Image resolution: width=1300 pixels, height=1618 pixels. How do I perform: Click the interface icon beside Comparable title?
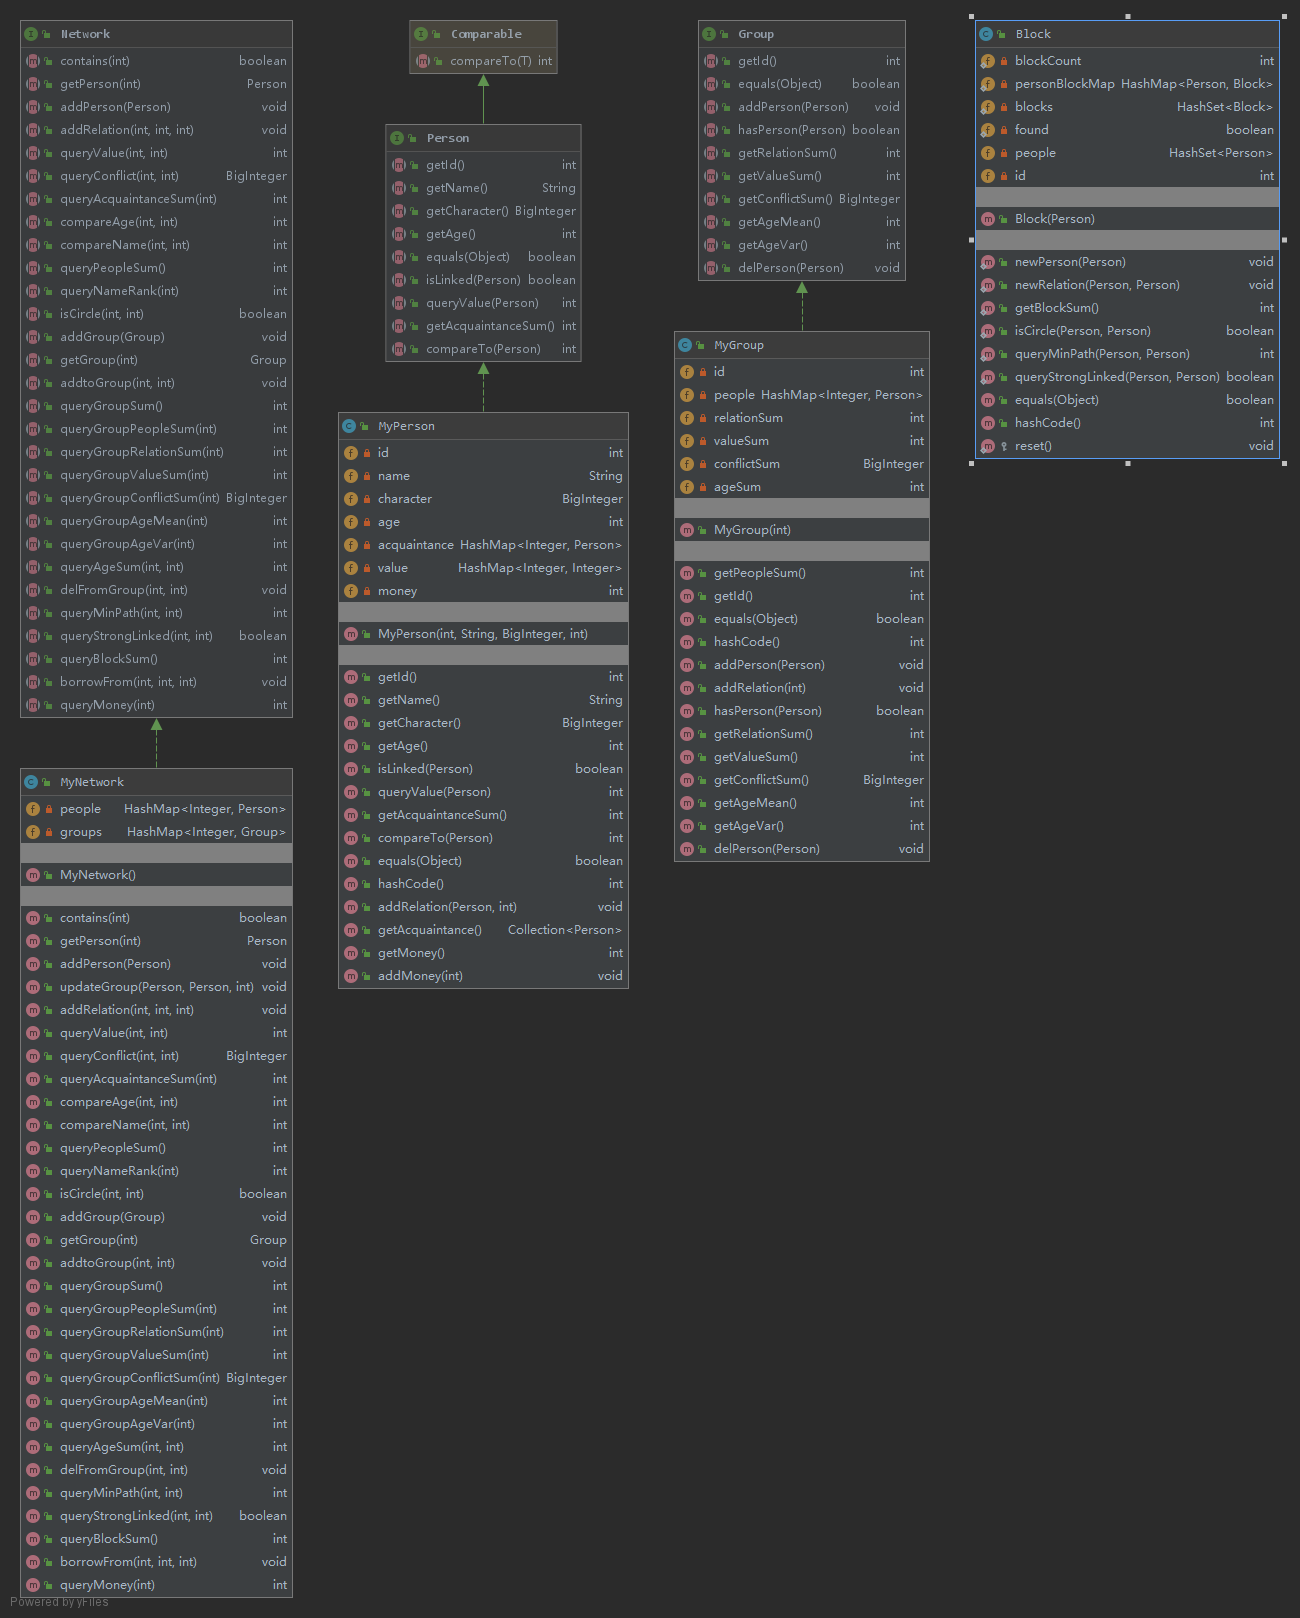coord(421,34)
